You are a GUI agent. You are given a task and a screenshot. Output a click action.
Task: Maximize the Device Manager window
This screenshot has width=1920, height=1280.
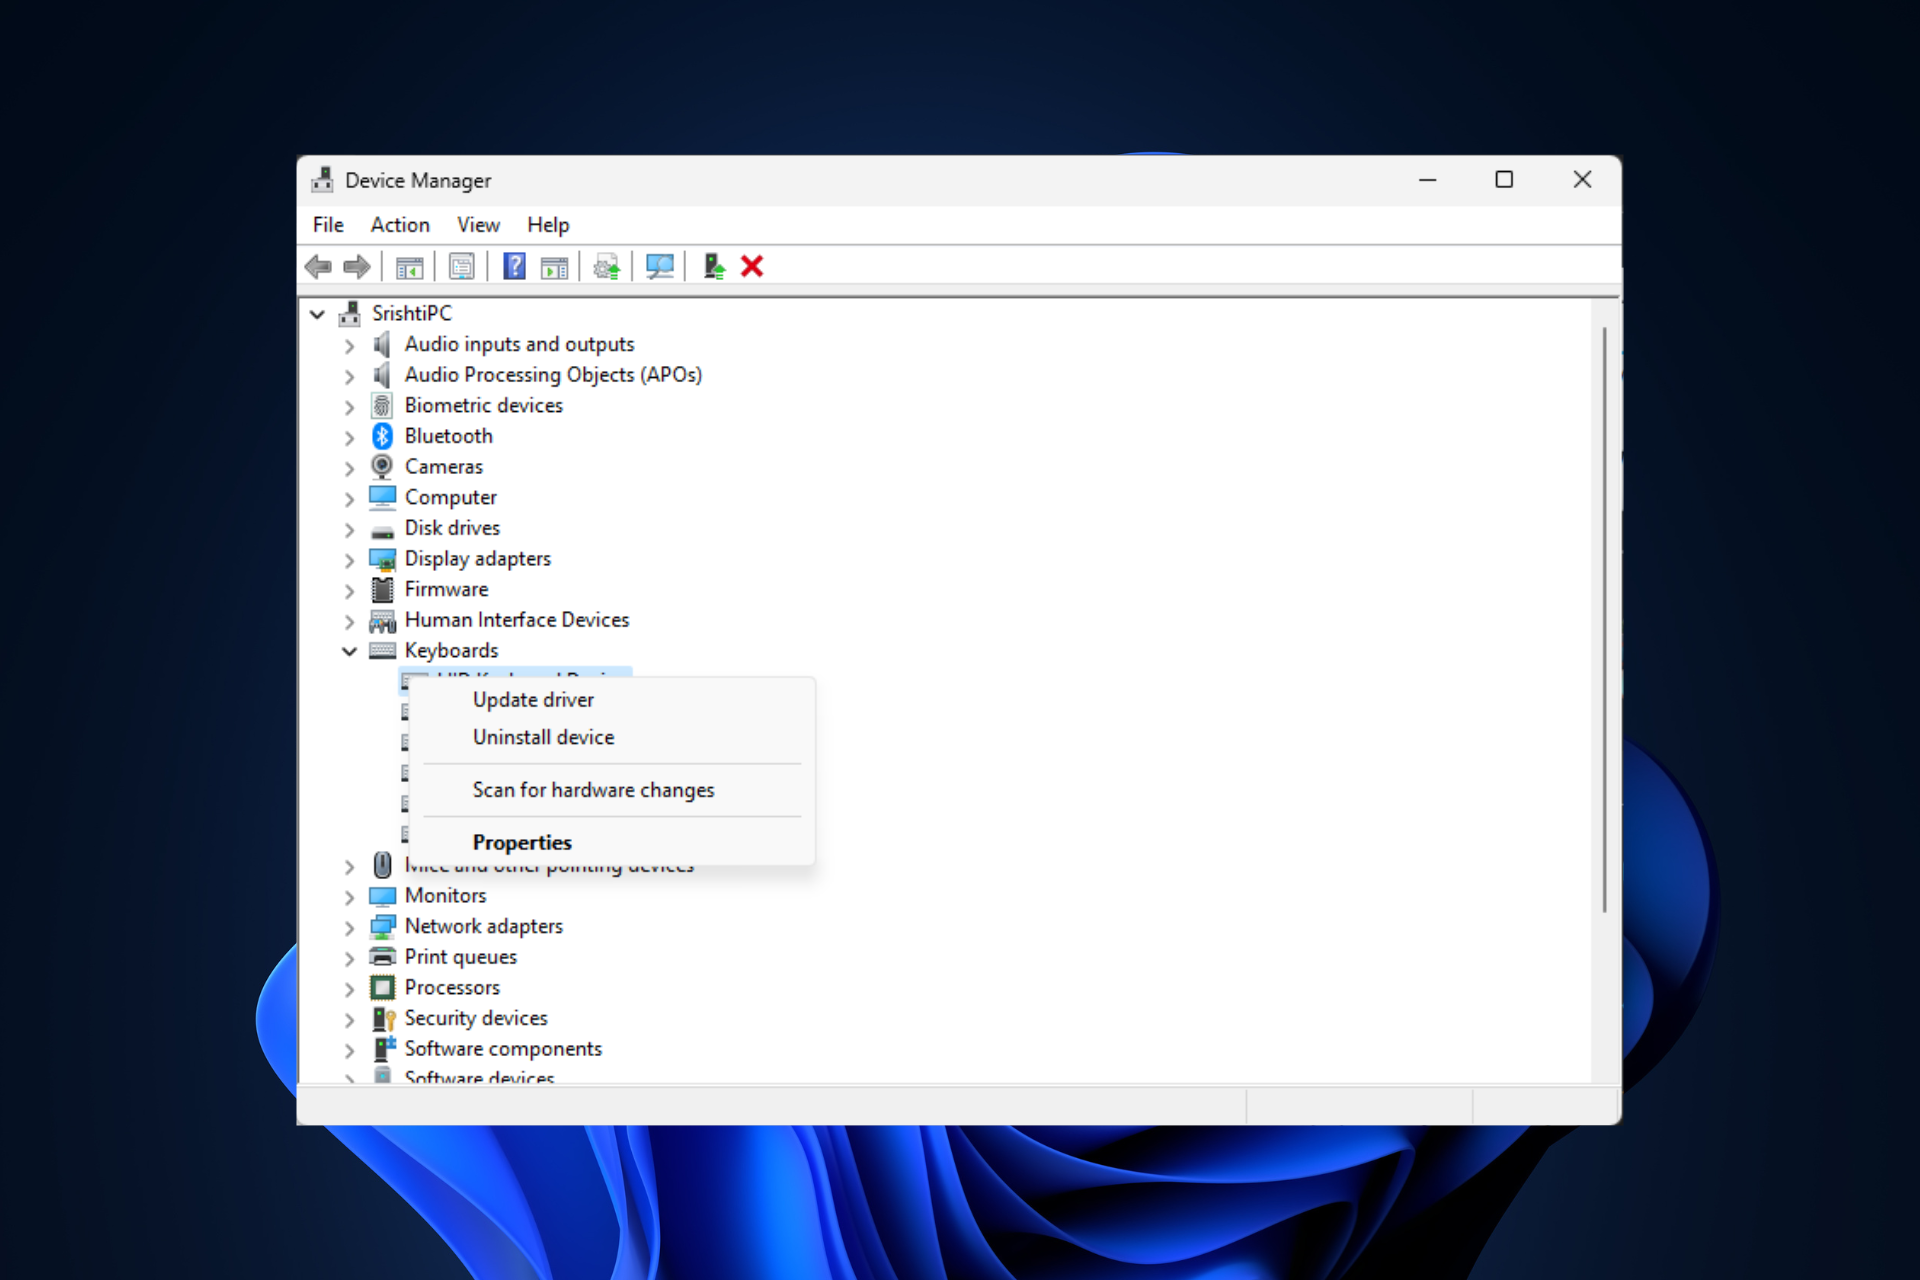pos(1504,180)
